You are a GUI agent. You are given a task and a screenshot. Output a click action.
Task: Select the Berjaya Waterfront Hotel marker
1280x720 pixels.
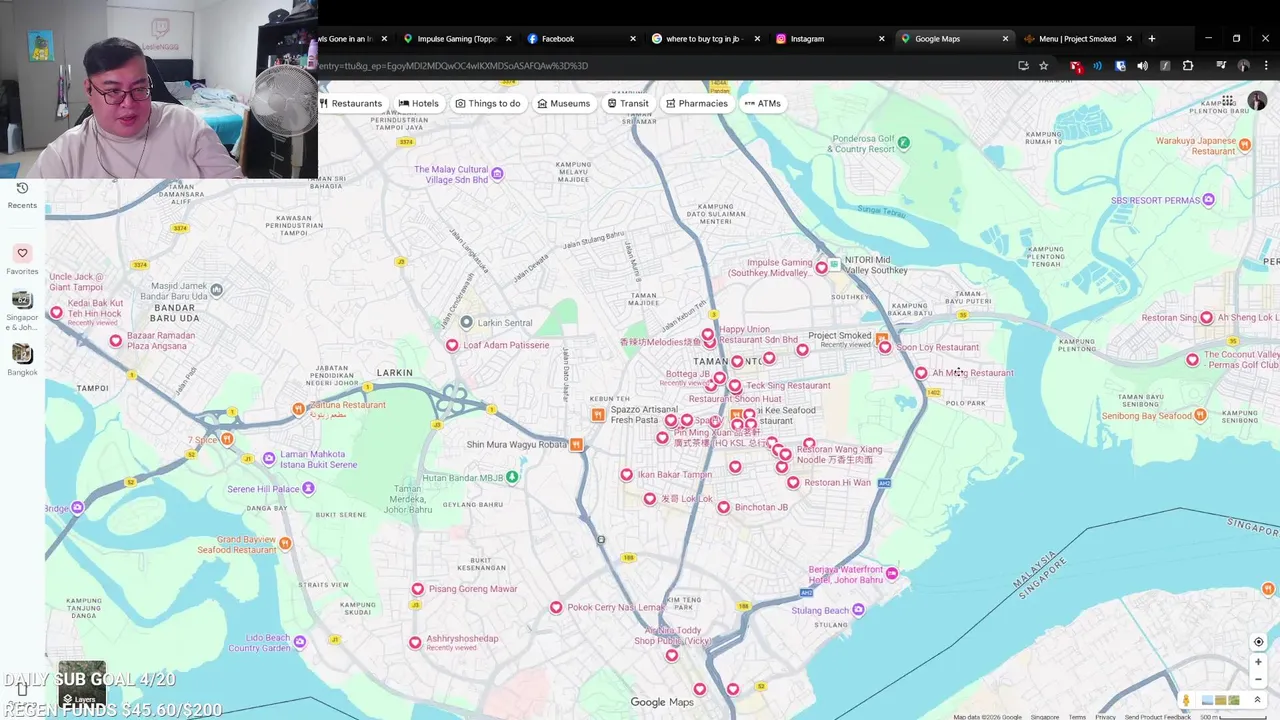point(891,574)
